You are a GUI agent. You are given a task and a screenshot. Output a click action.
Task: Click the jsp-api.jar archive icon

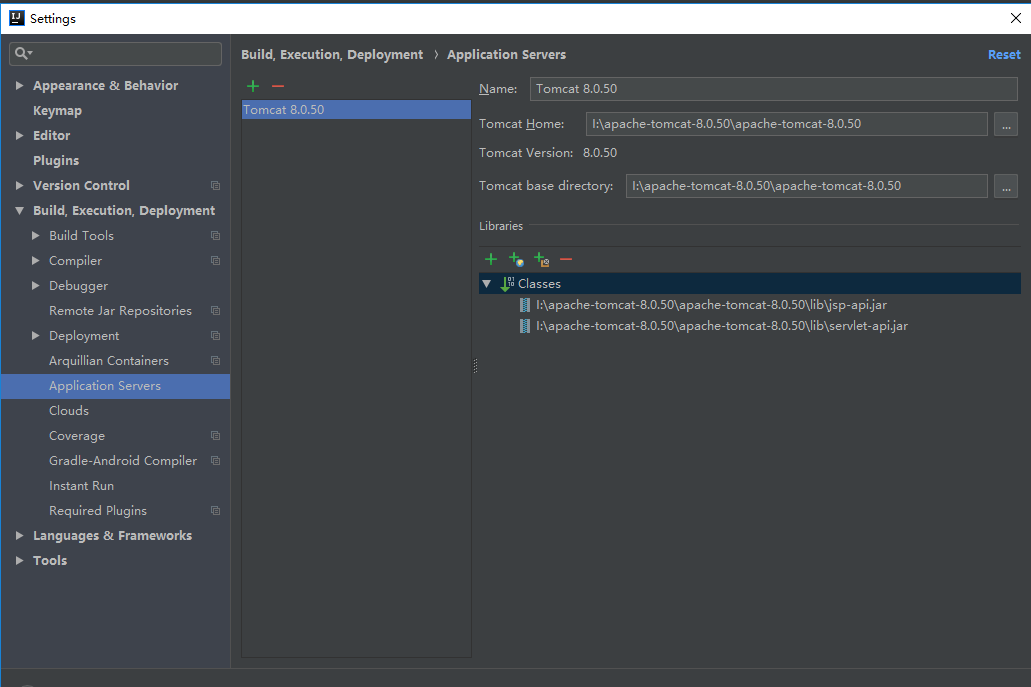(525, 305)
